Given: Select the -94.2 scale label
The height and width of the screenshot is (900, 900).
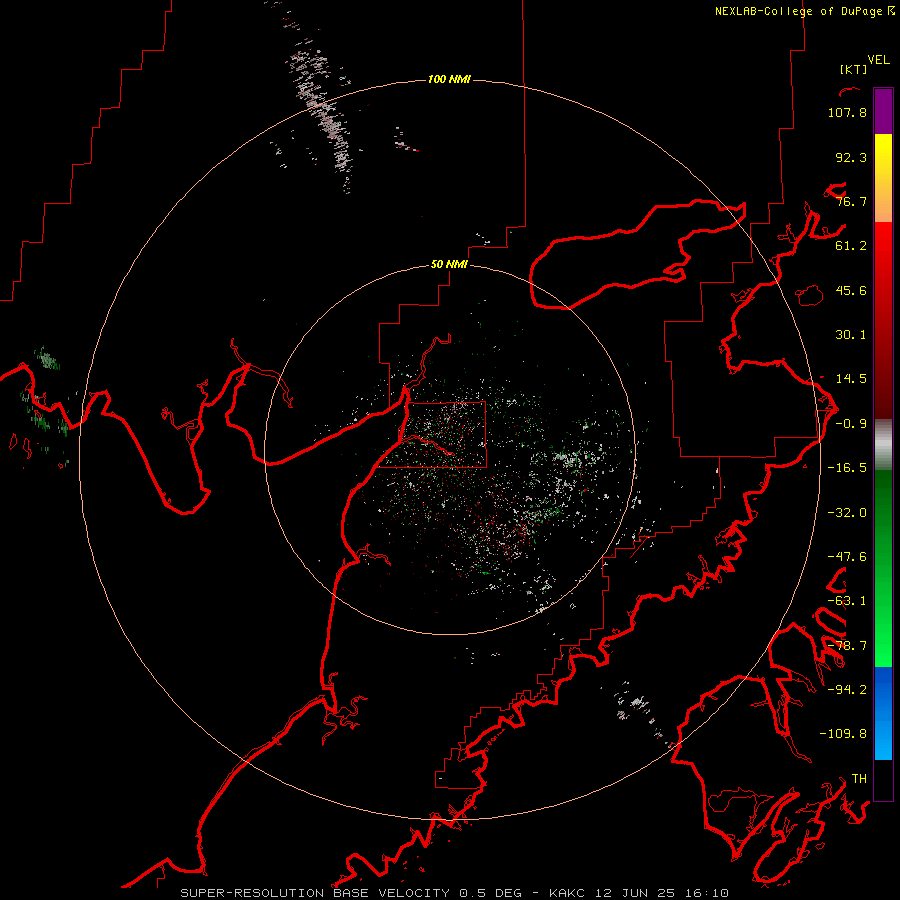Looking at the screenshot, I should (x=847, y=689).
